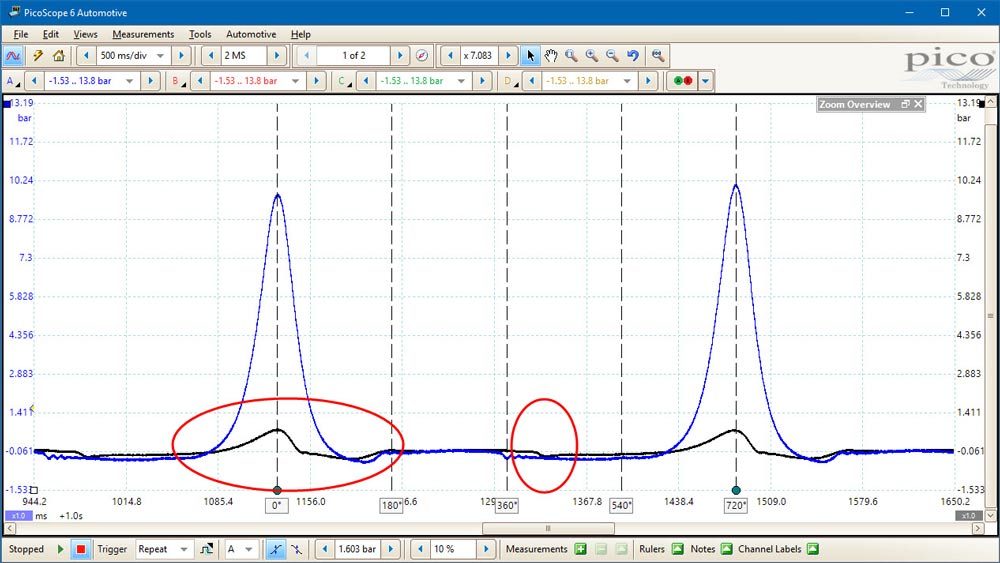Open the buffer navigator compass icon
The image size is (1000, 563).
click(x=422, y=55)
